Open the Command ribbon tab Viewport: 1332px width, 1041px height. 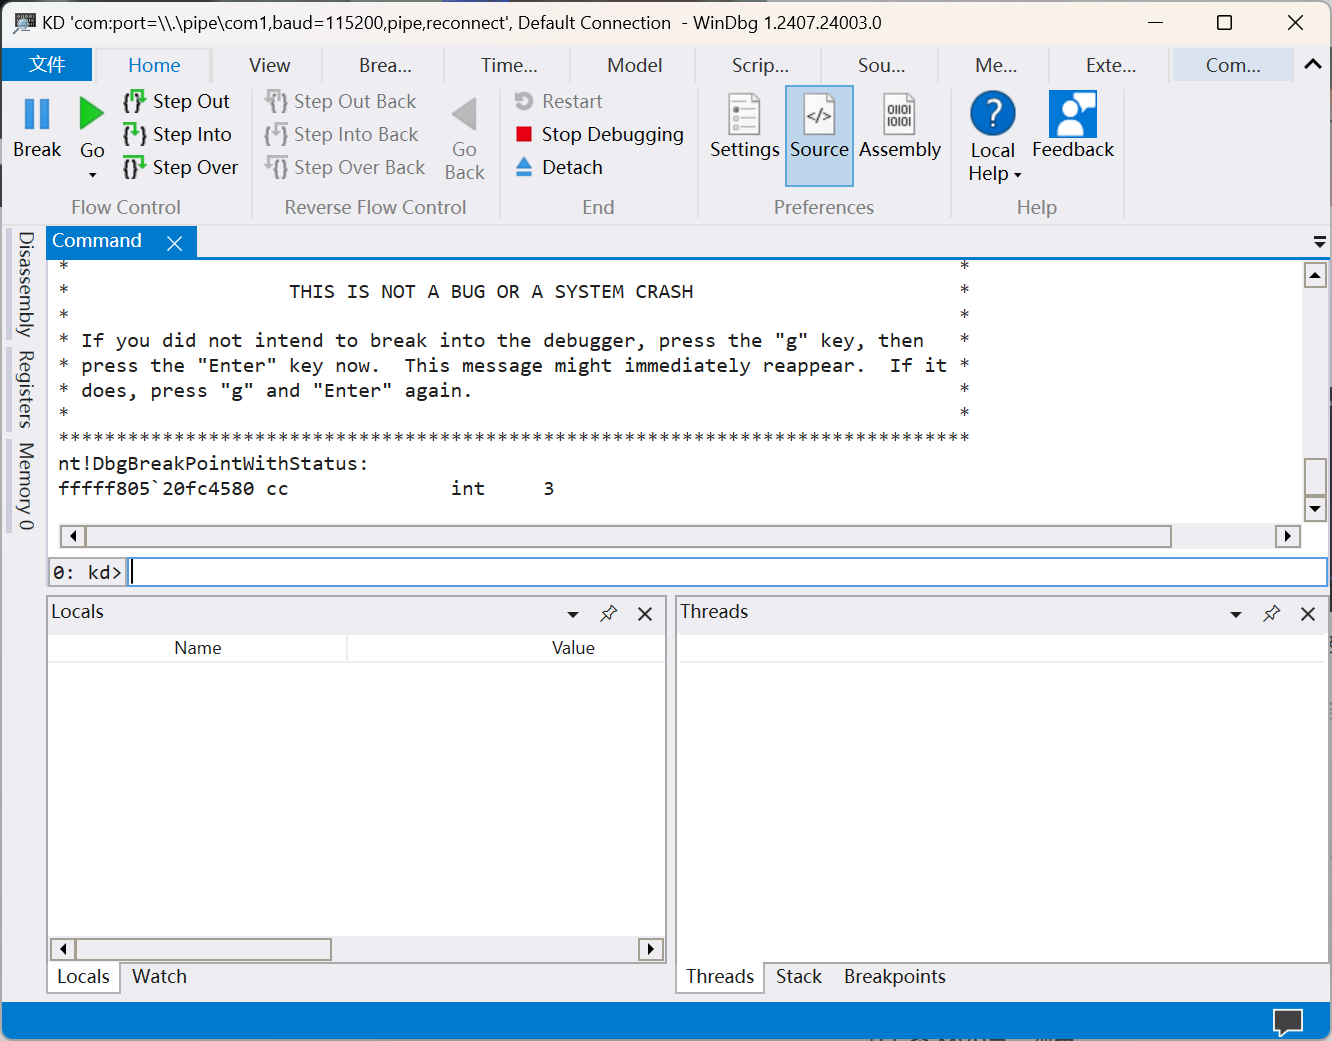point(1233,65)
